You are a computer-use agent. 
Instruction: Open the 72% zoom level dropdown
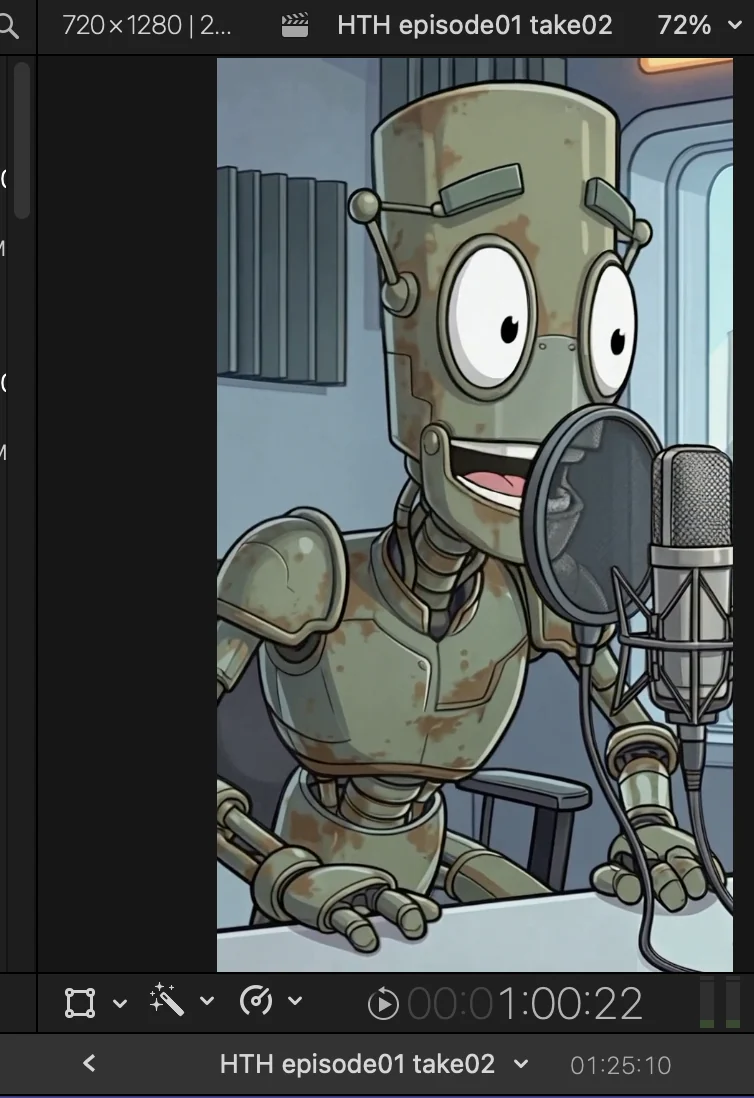[699, 26]
